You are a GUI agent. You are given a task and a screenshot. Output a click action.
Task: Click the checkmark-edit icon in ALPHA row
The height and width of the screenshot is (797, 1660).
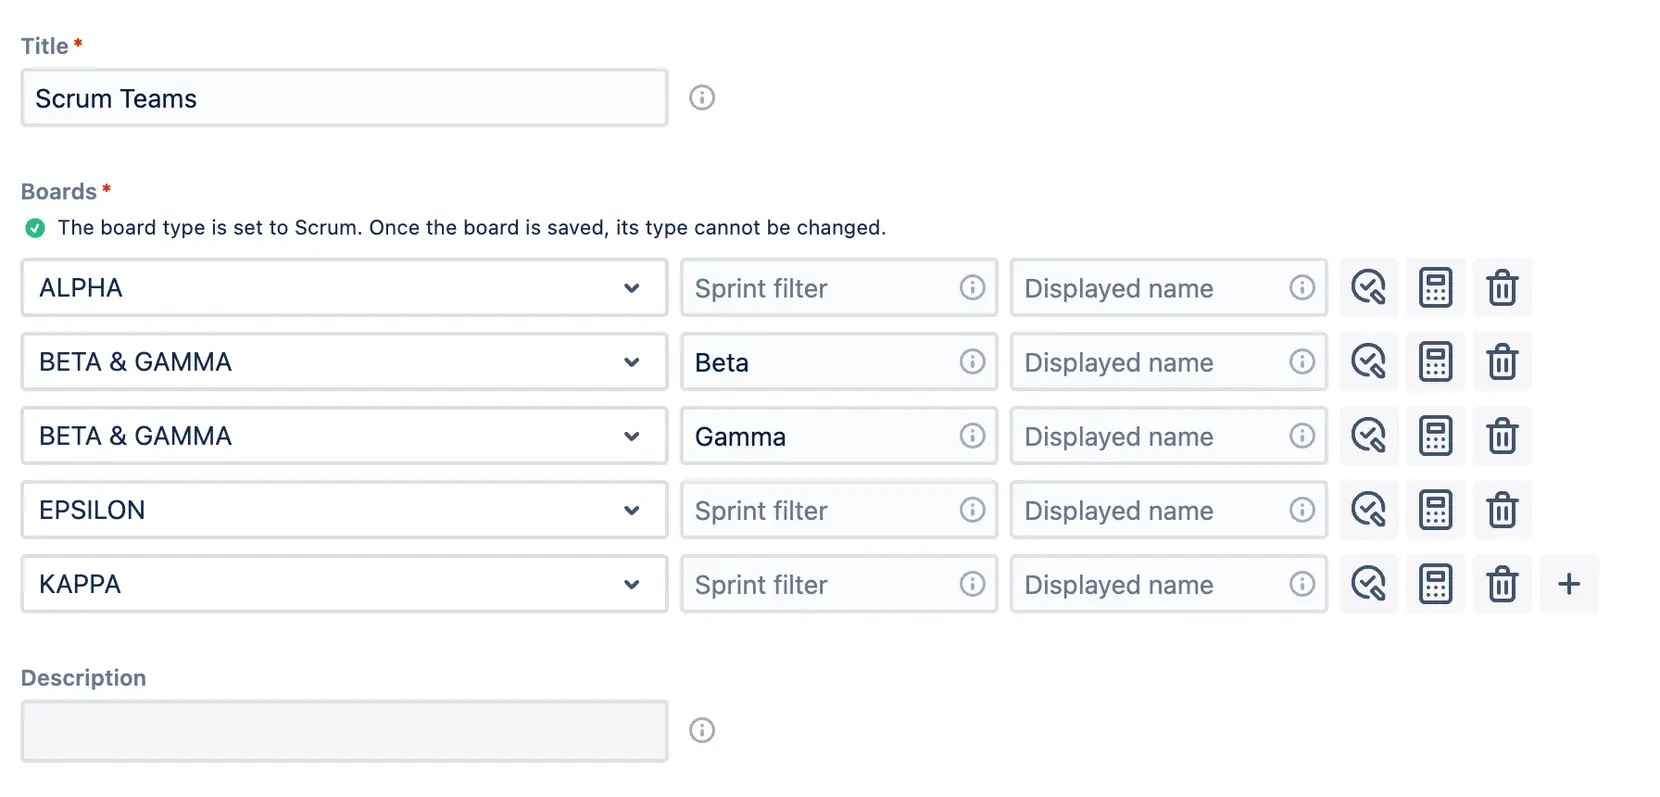[1369, 288]
